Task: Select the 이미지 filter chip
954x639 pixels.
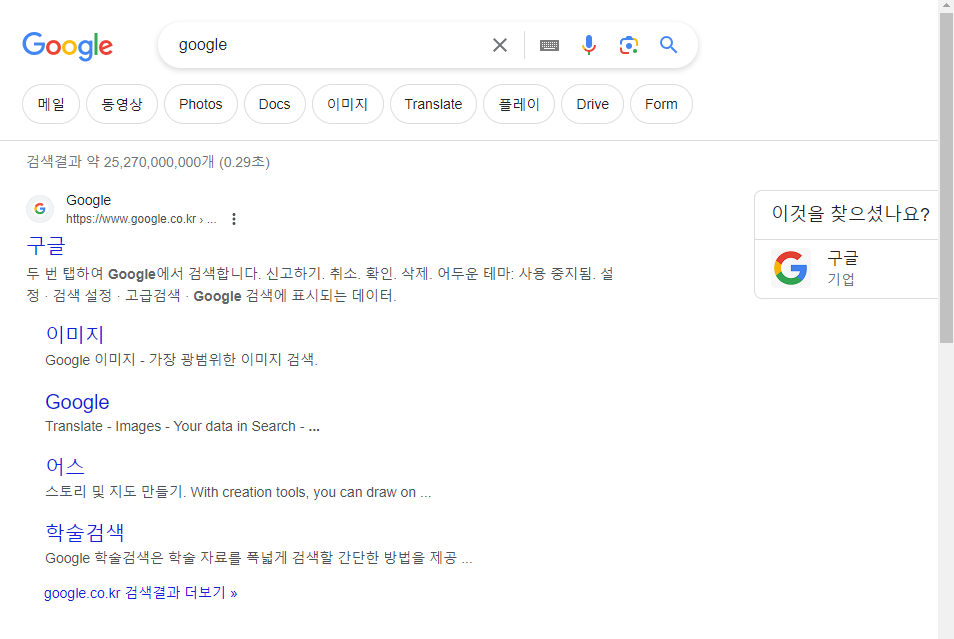Action: click(x=347, y=104)
